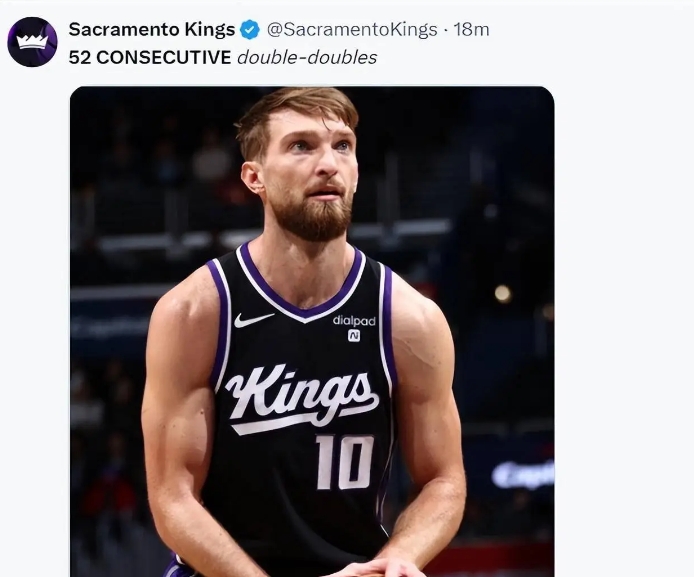Click the dot separator before the timestamp
The width and height of the screenshot is (694, 577).
446,30
